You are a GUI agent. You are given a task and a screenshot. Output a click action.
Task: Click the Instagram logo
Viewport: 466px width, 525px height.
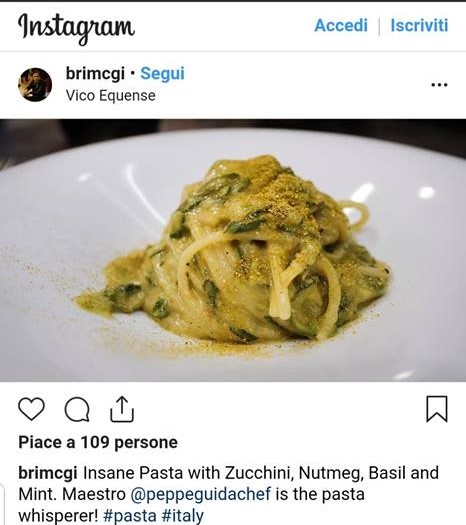click(76, 27)
